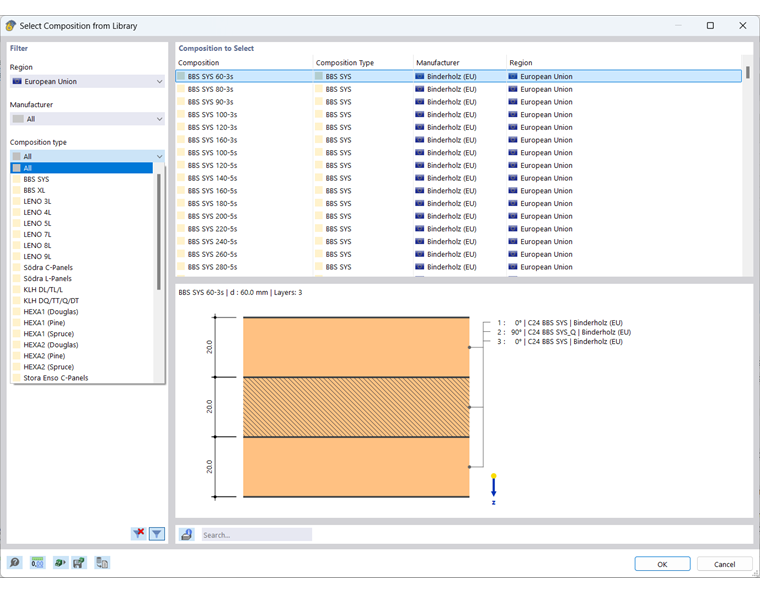
Task: Open units and decimal places icon
Action: pos(37,563)
